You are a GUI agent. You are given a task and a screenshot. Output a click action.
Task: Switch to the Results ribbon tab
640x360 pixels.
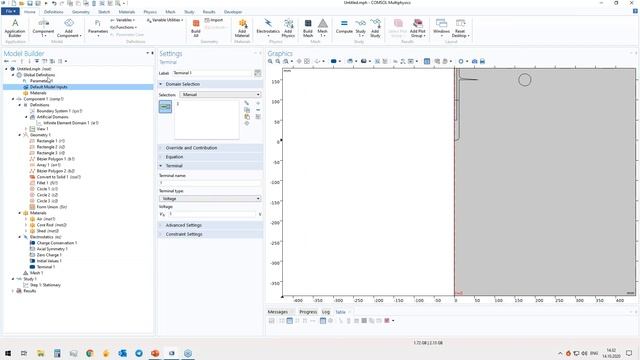tap(209, 12)
